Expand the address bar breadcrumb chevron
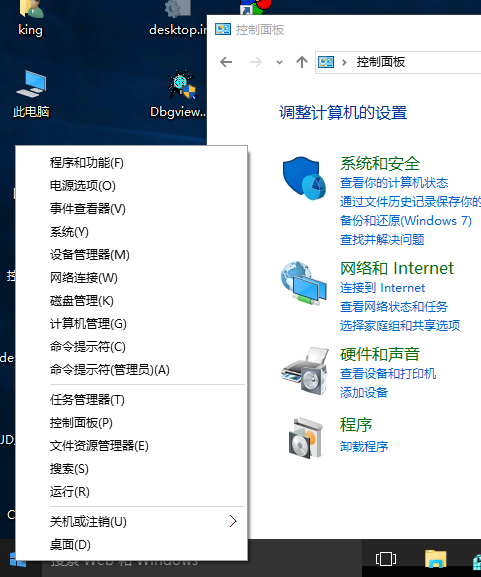The width and height of the screenshot is (481, 577). click(344, 63)
